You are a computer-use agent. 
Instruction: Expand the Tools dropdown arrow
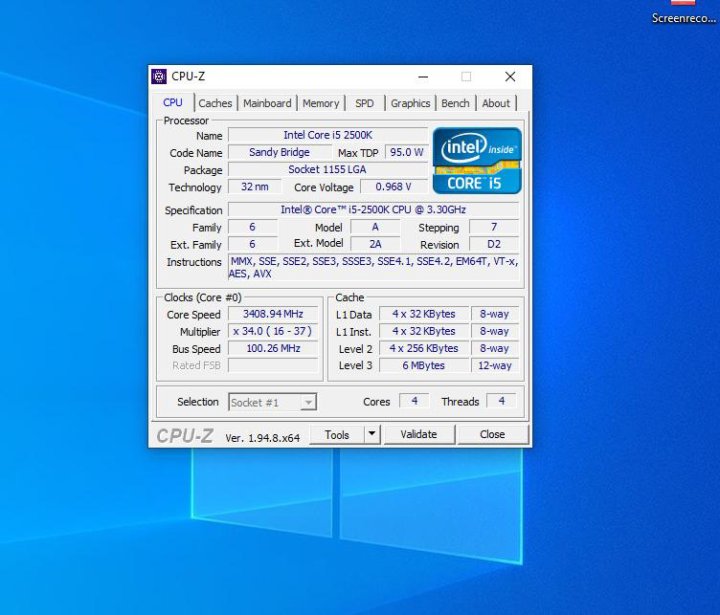tap(371, 434)
